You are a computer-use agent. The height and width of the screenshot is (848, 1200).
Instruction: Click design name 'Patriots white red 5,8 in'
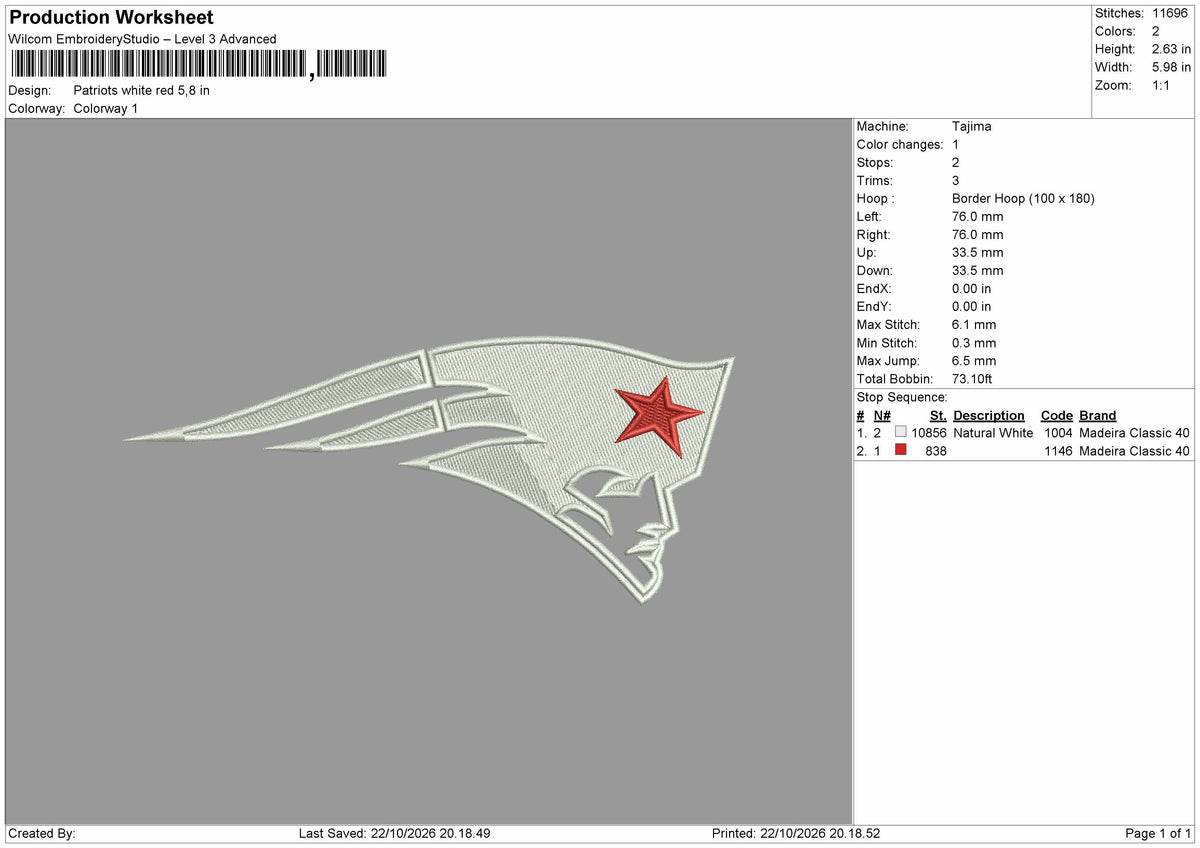(142, 90)
